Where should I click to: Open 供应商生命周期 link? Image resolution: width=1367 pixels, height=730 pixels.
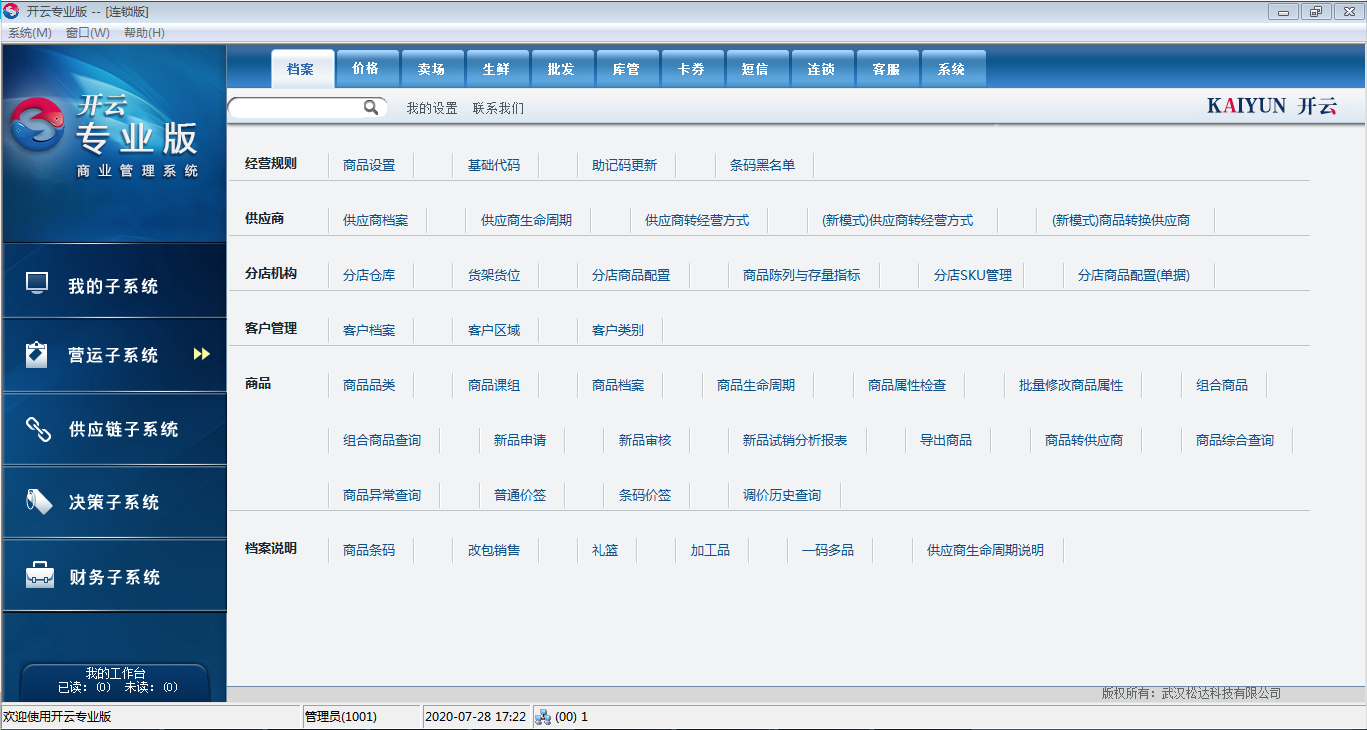[x=527, y=220]
